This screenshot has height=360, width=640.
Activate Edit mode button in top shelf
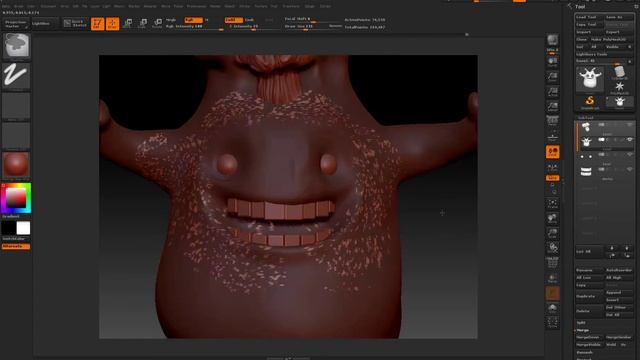pyautogui.click(x=98, y=24)
